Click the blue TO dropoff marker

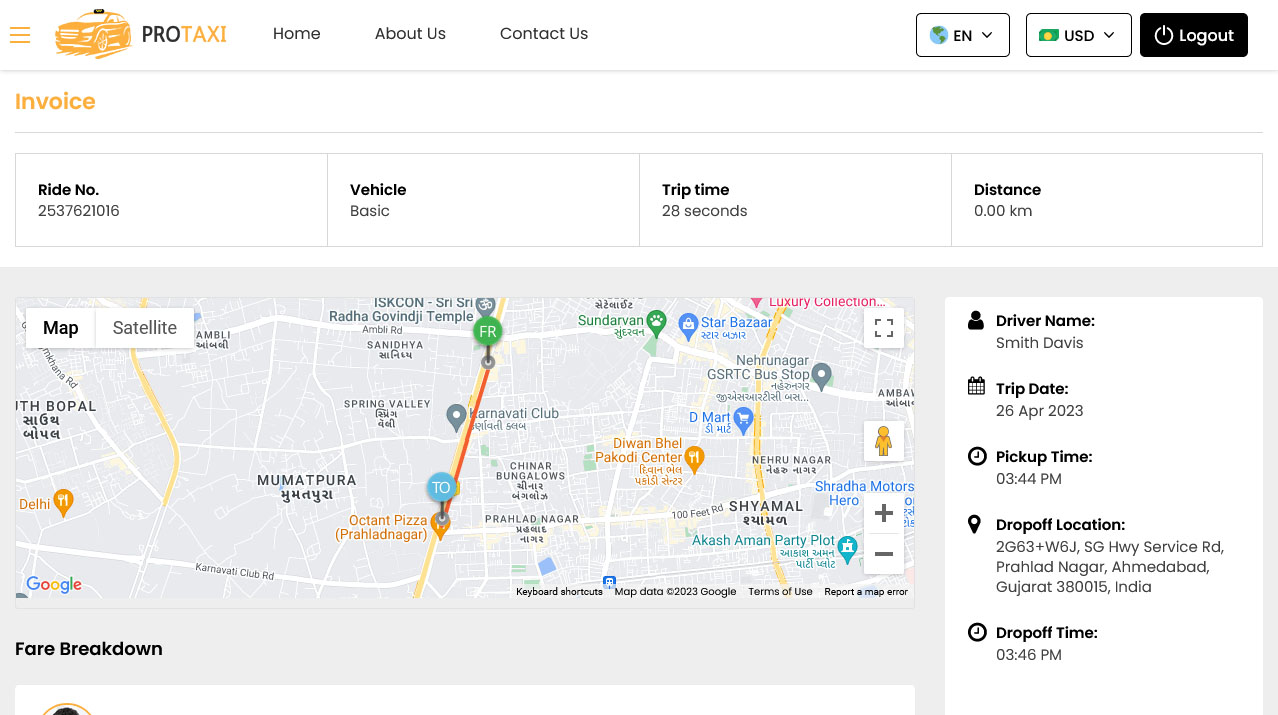[x=441, y=488]
